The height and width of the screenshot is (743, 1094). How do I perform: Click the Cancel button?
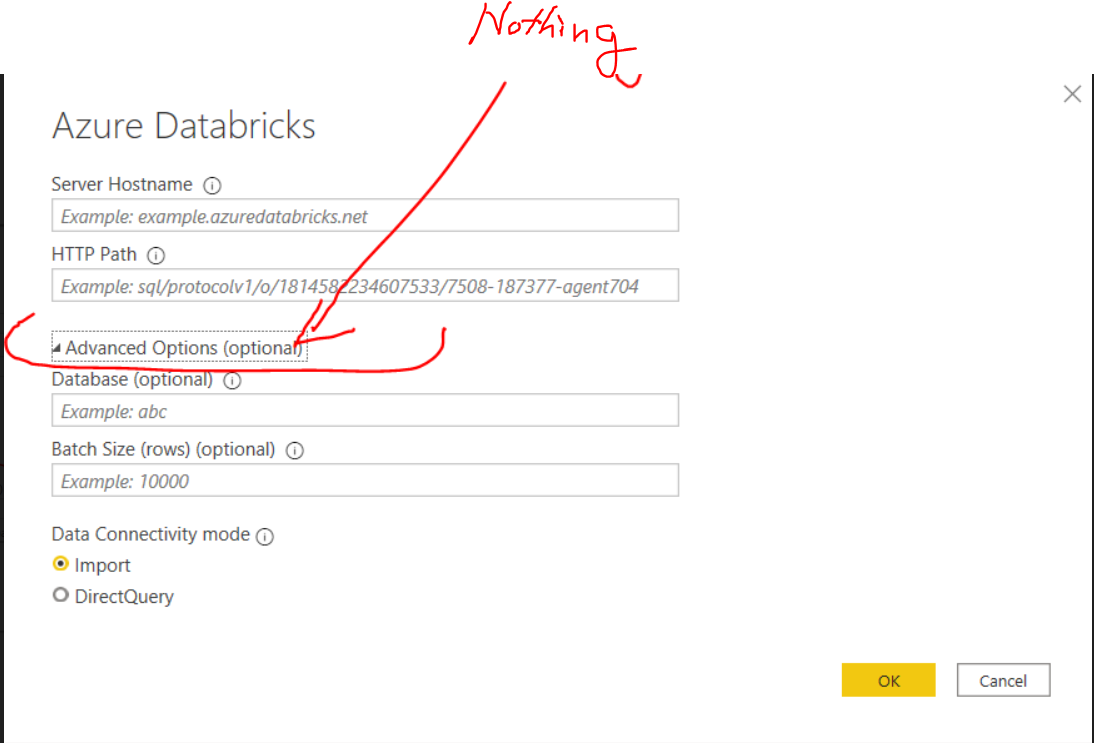click(1003, 680)
